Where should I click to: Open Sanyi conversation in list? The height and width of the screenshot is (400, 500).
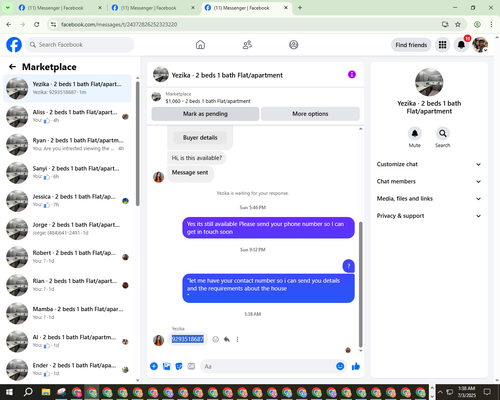(x=67, y=173)
